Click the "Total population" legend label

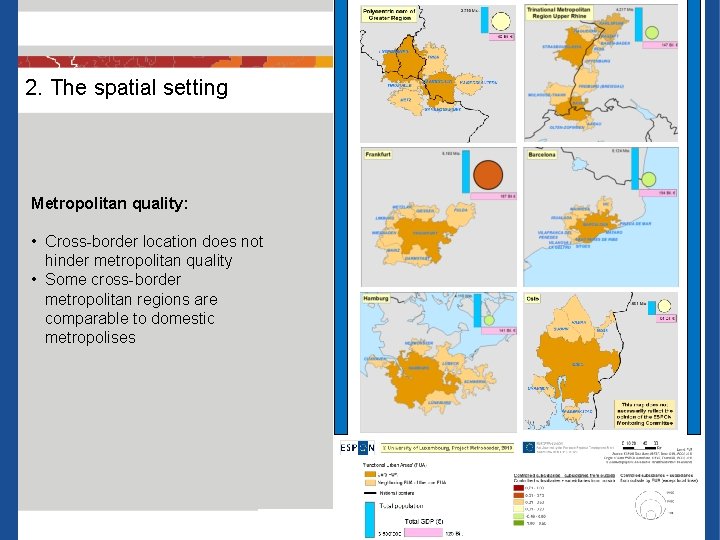401,506
